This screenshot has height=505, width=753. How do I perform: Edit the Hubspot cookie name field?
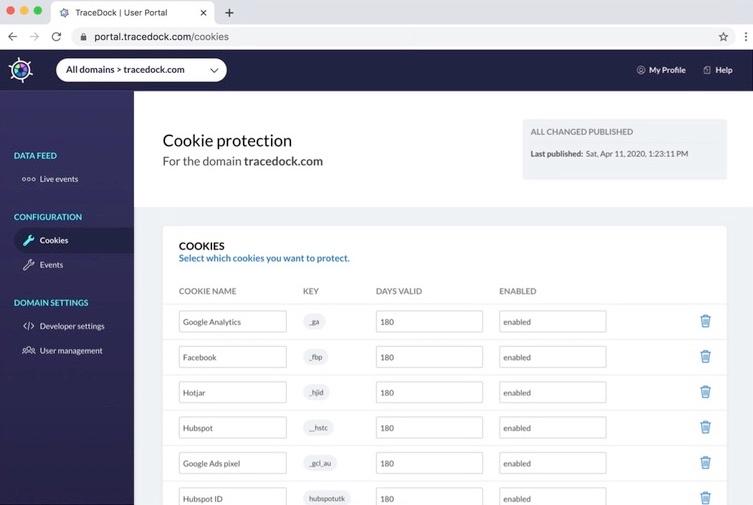(x=232, y=428)
